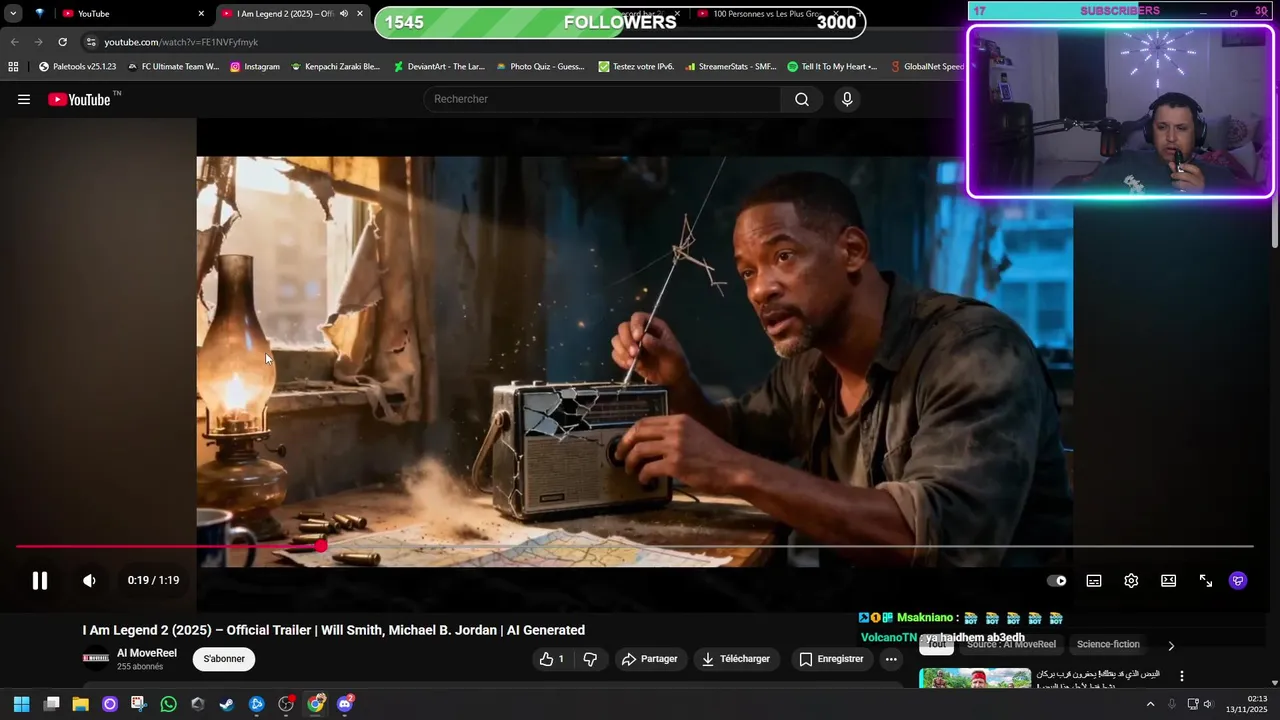Image resolution: width=1280 pixels, height=720 pixels.
Task: Open the Paletools v25.1.23 bookmark
Action: [77, 67]
